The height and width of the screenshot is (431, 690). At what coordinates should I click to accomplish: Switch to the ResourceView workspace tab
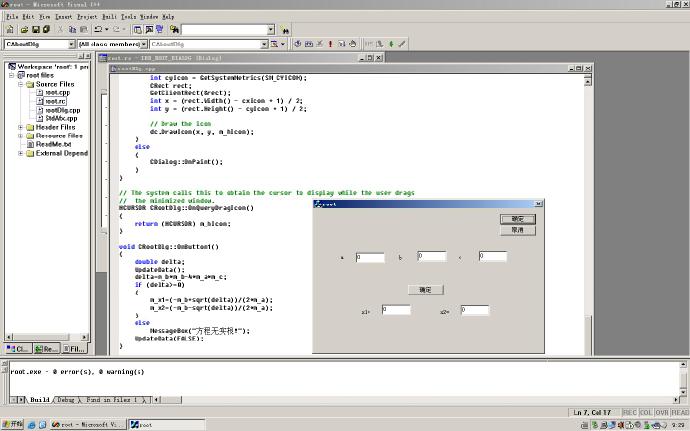tap(46, 349)
